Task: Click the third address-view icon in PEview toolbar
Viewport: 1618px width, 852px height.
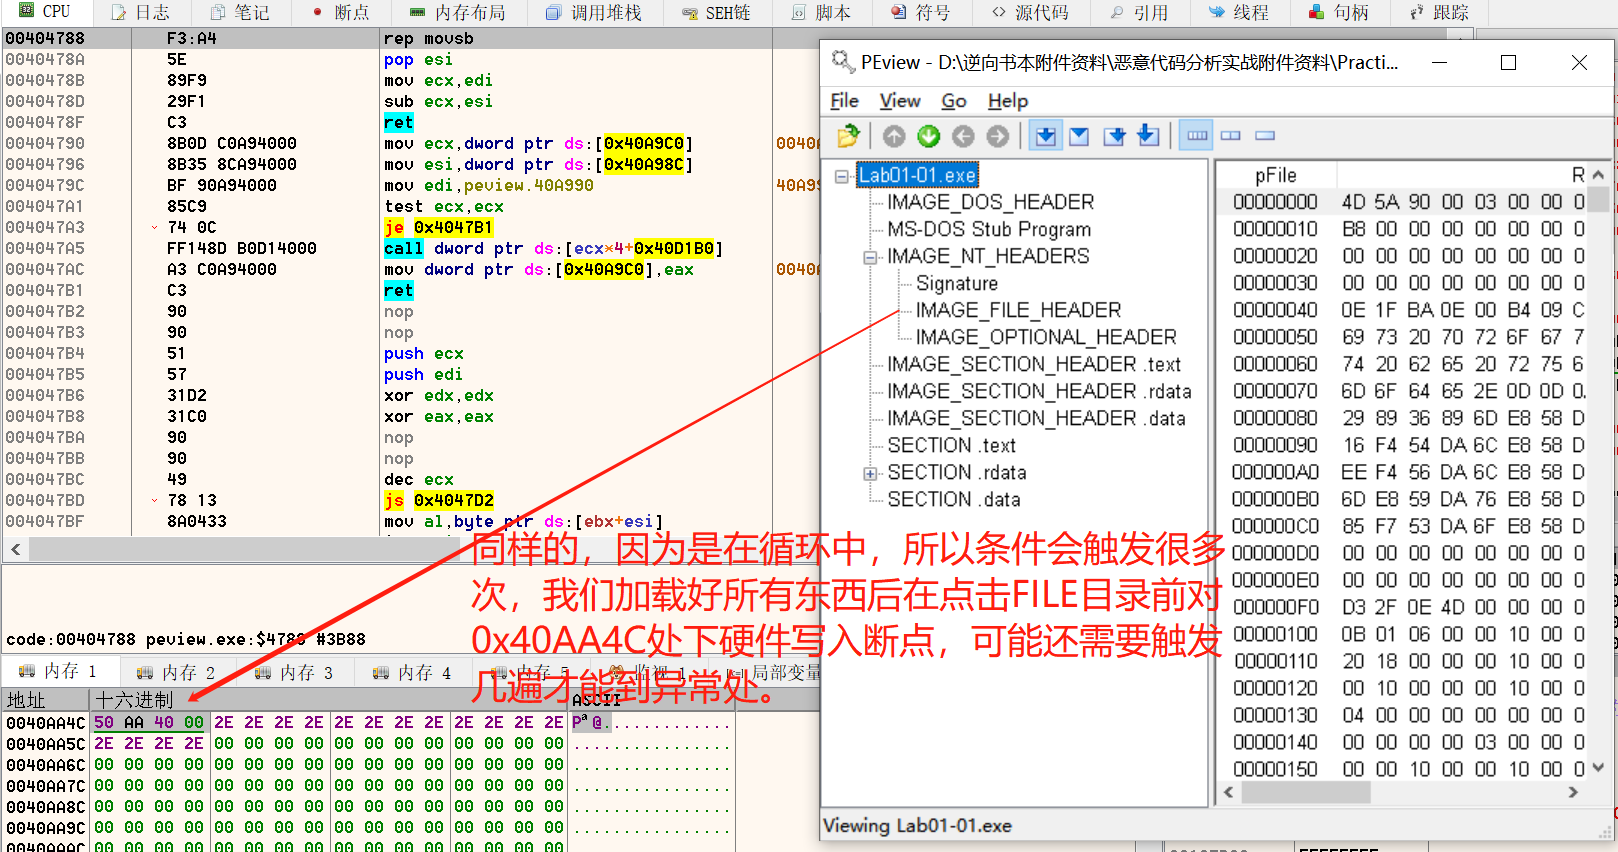Action: tap(1114, 136)
